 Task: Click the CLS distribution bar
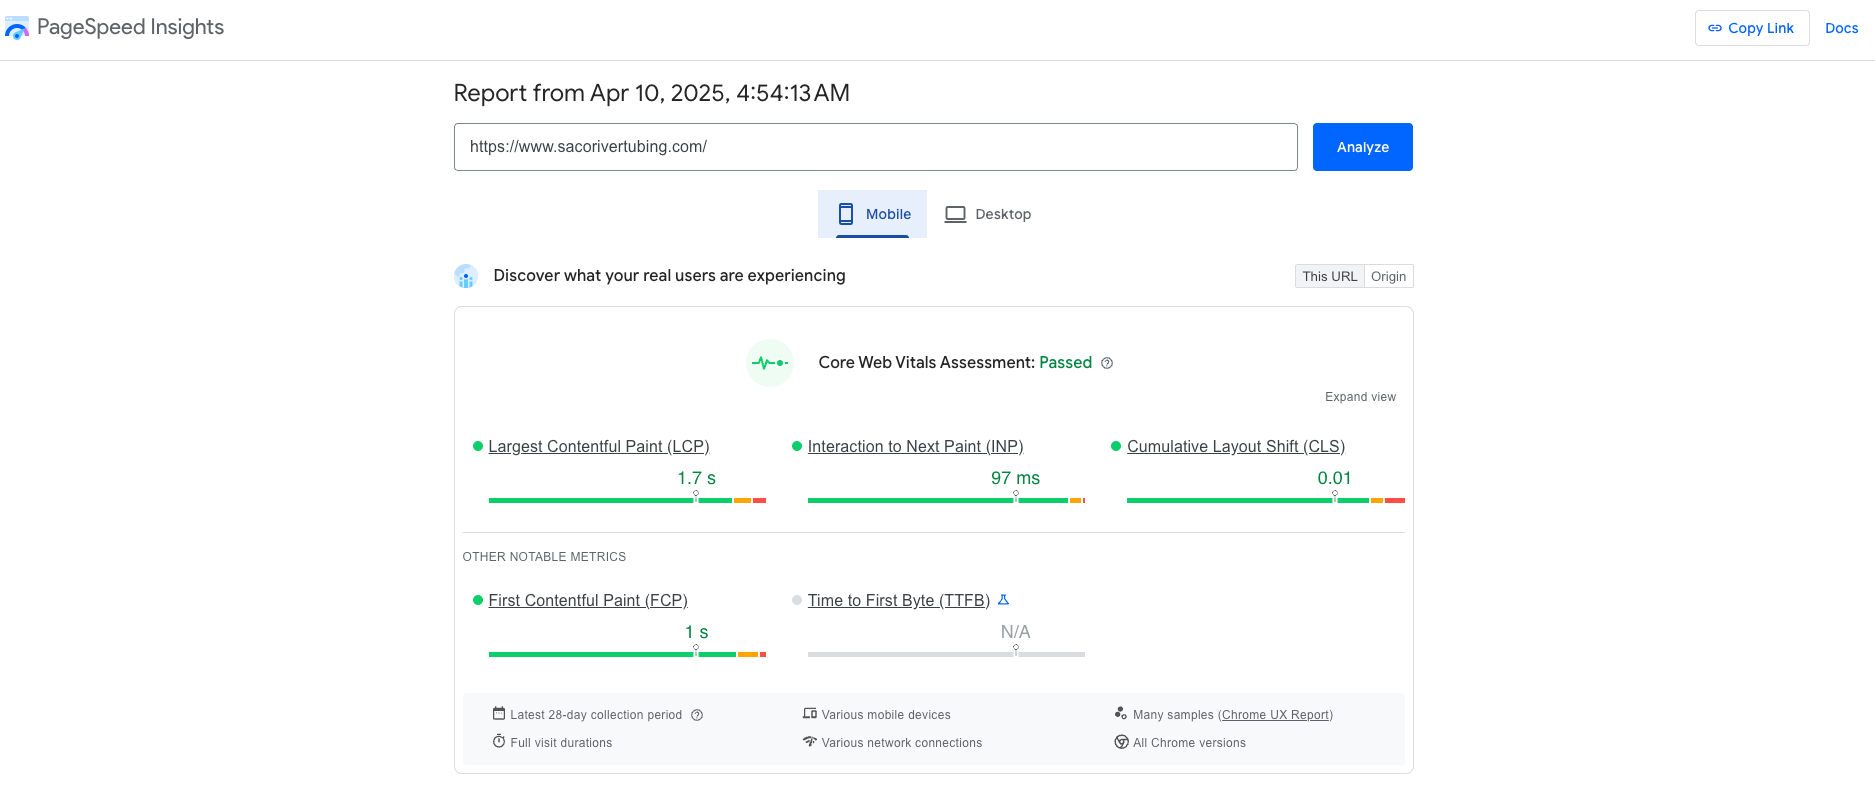point(1266,500)
